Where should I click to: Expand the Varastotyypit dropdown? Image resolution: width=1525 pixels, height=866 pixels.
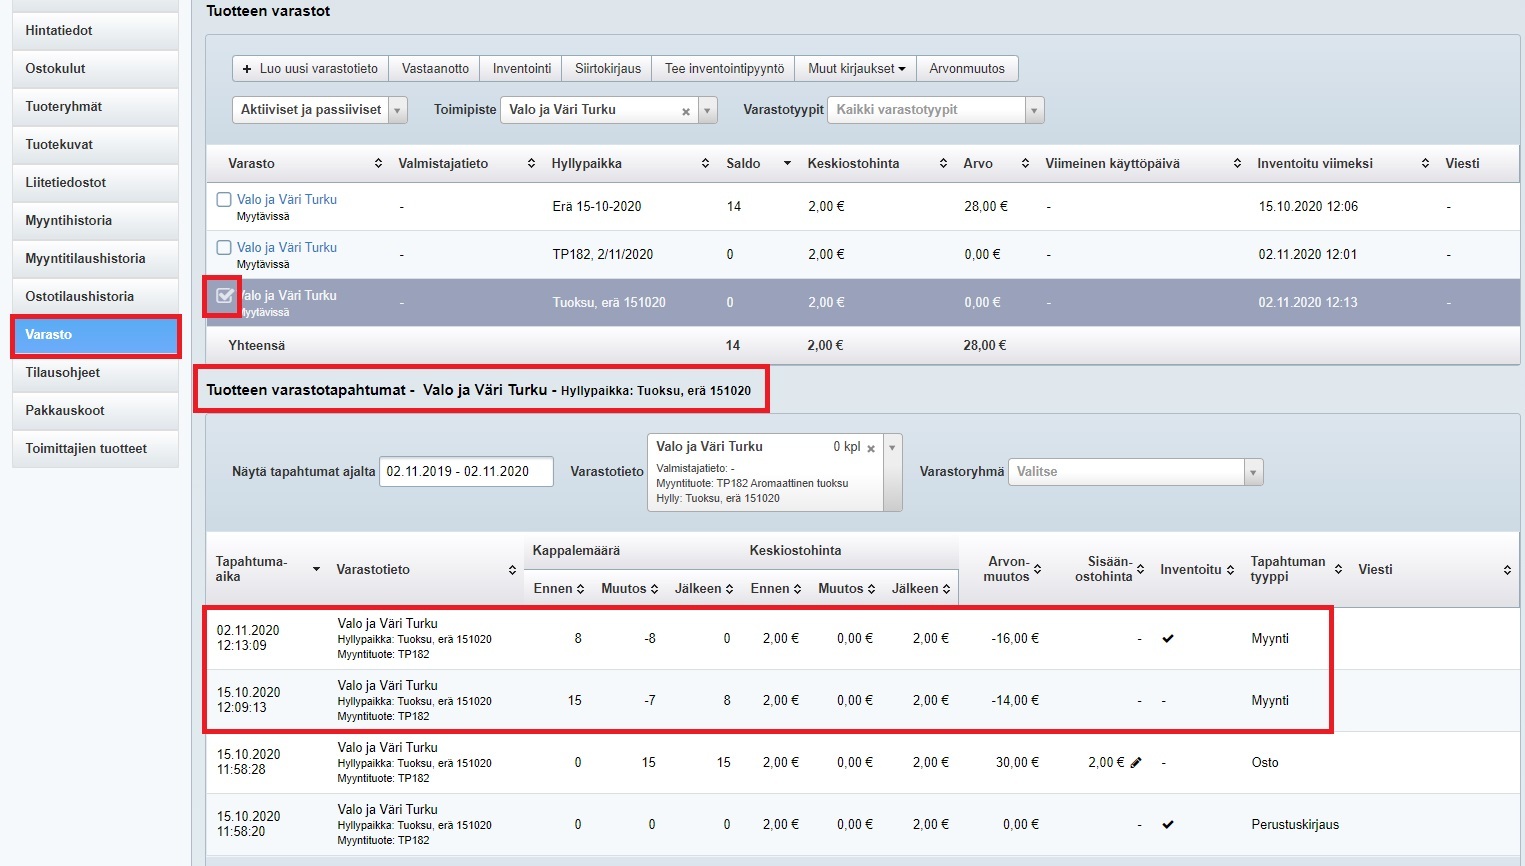coord(935,110)
